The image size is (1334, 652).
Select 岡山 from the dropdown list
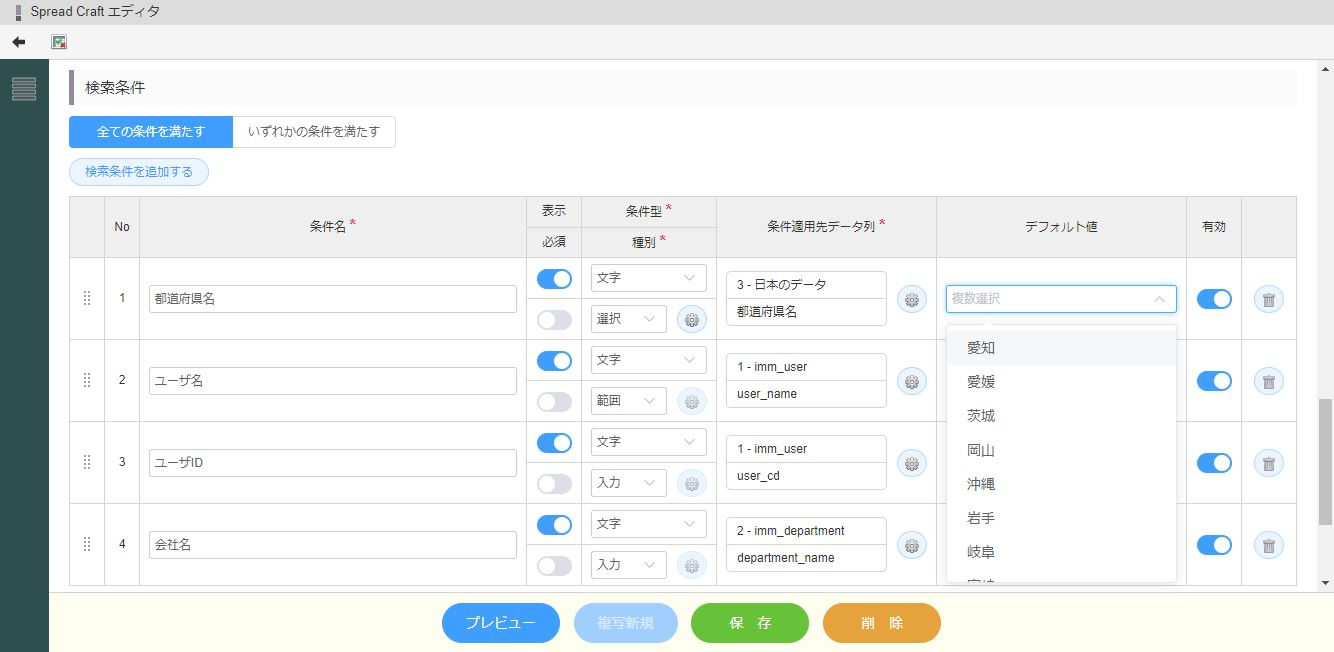click(981, 450)
